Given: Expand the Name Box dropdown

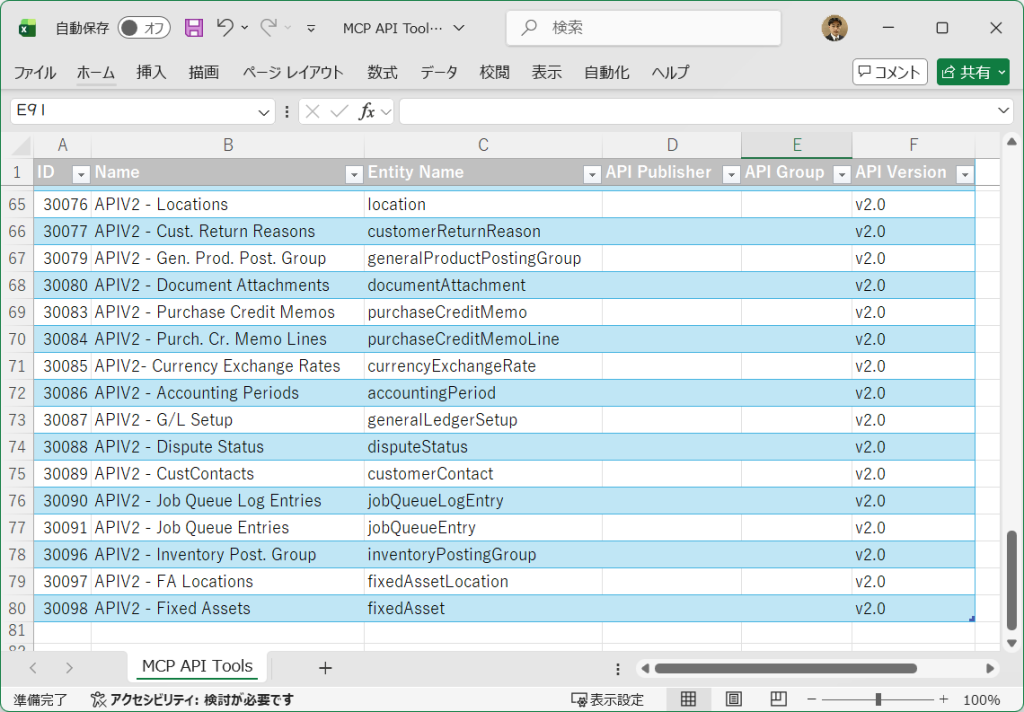Looking at the screenshot, I should coord(264,111).
